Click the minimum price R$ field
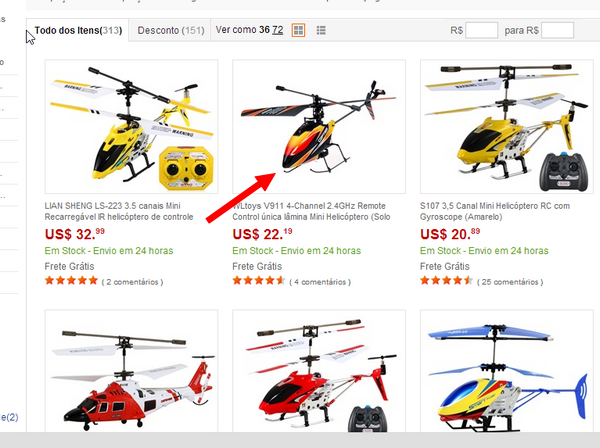Screen dimensions: 600x448 [481, 30]
